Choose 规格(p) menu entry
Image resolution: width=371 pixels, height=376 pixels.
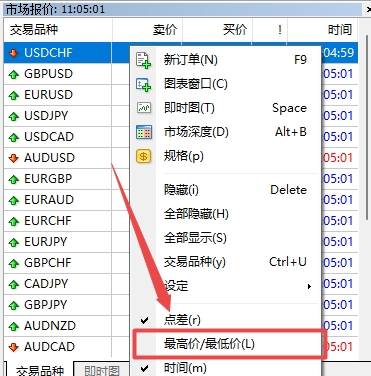(x=225, y=156)
